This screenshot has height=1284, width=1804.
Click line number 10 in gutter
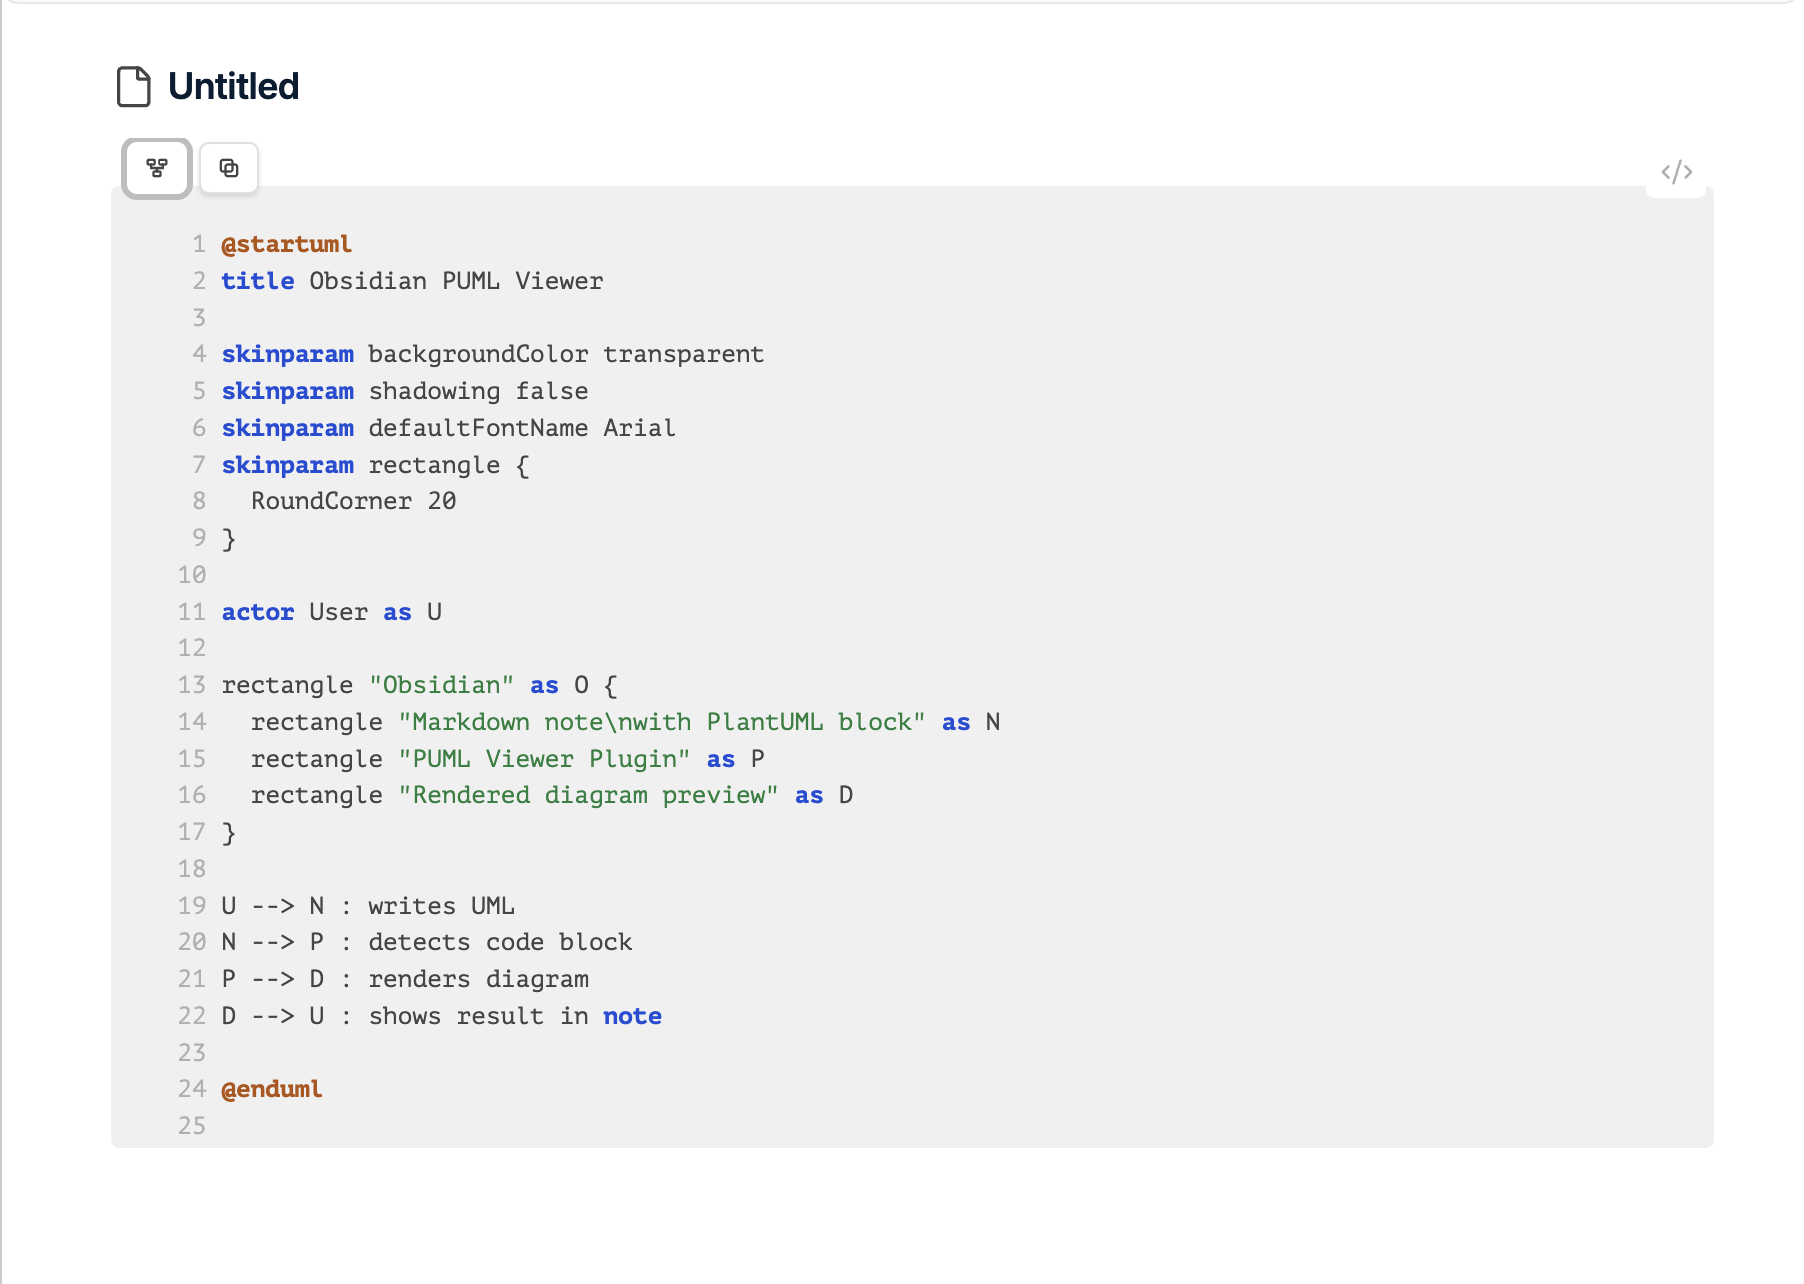tap(192, 575)
